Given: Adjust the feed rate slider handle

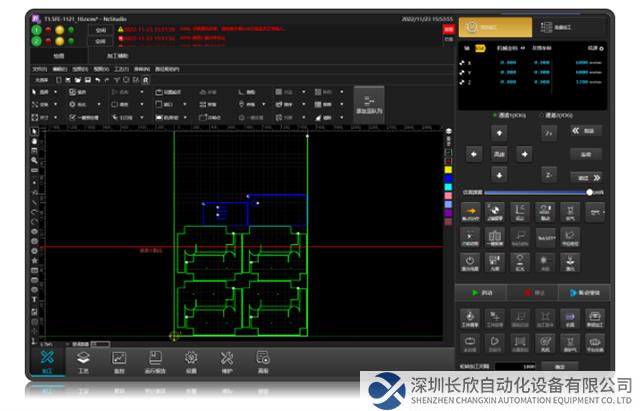Looking at the screenshot, I should click(x=590, y=191).
